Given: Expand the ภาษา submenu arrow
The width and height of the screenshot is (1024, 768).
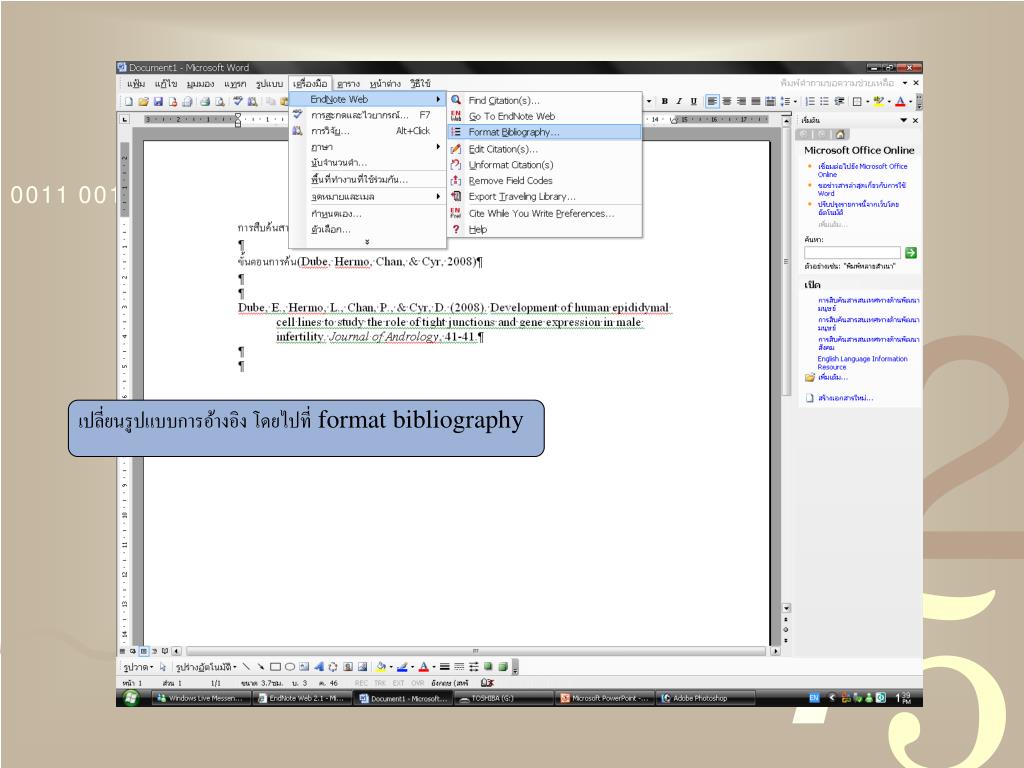Looking at the screenshot, I should pyautogui.click(x=438, y=147).
